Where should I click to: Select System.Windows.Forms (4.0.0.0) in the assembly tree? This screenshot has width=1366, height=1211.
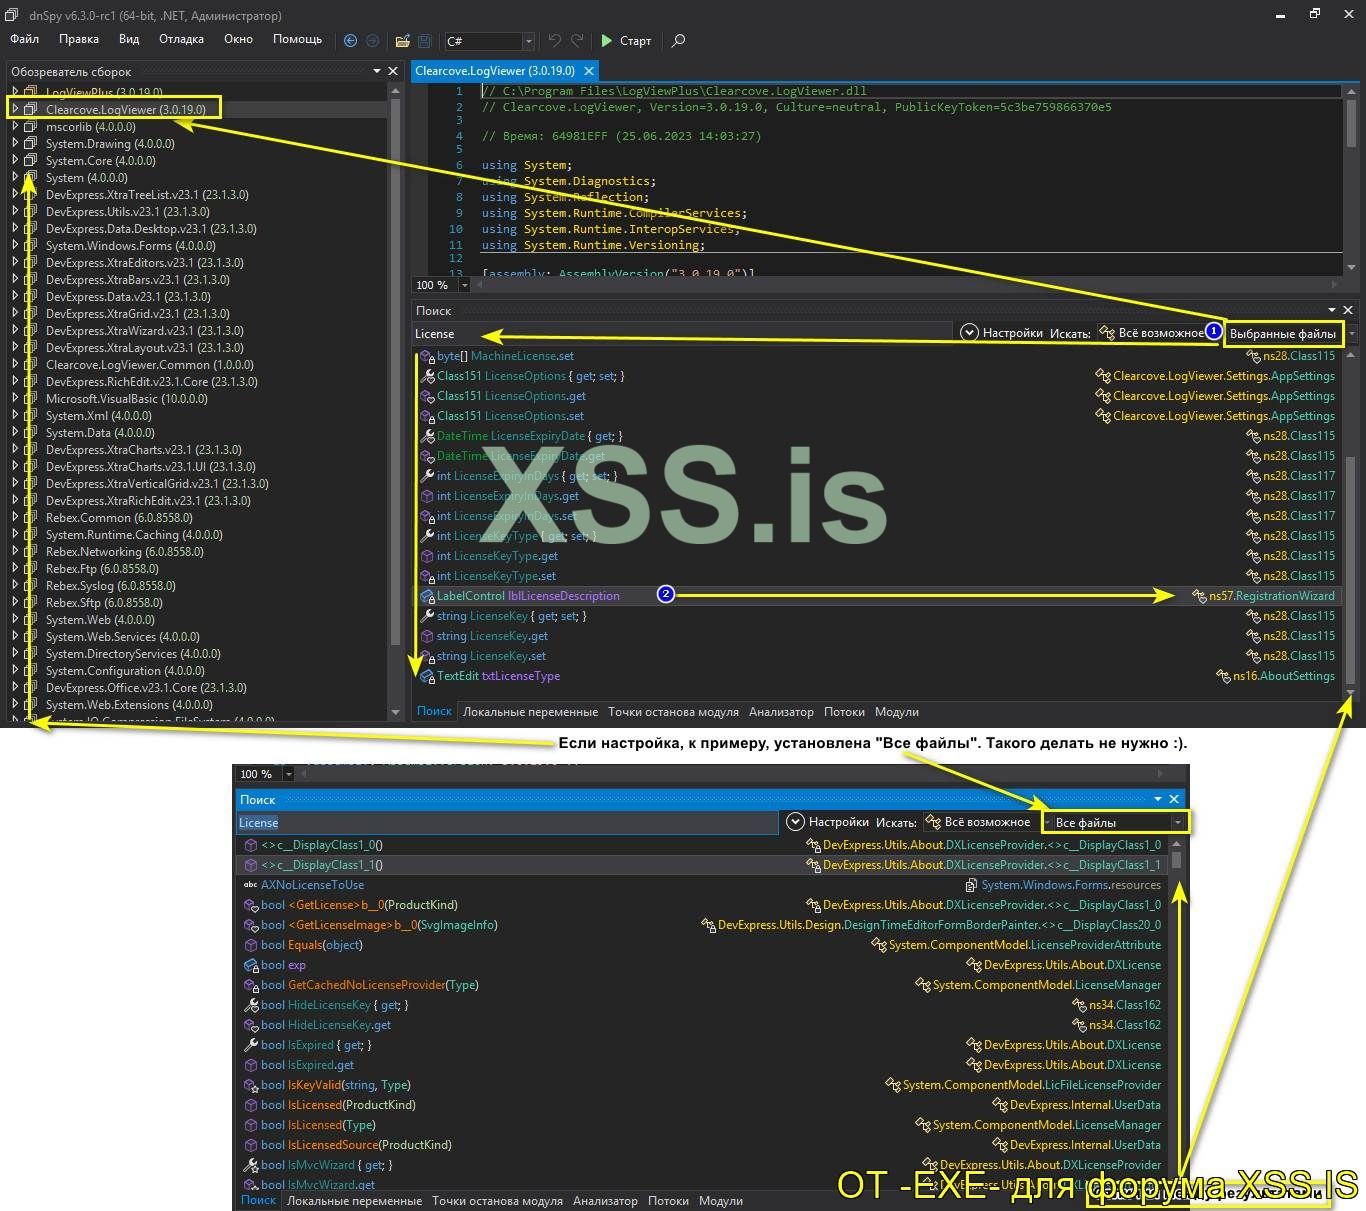click(x=131, y=246)
